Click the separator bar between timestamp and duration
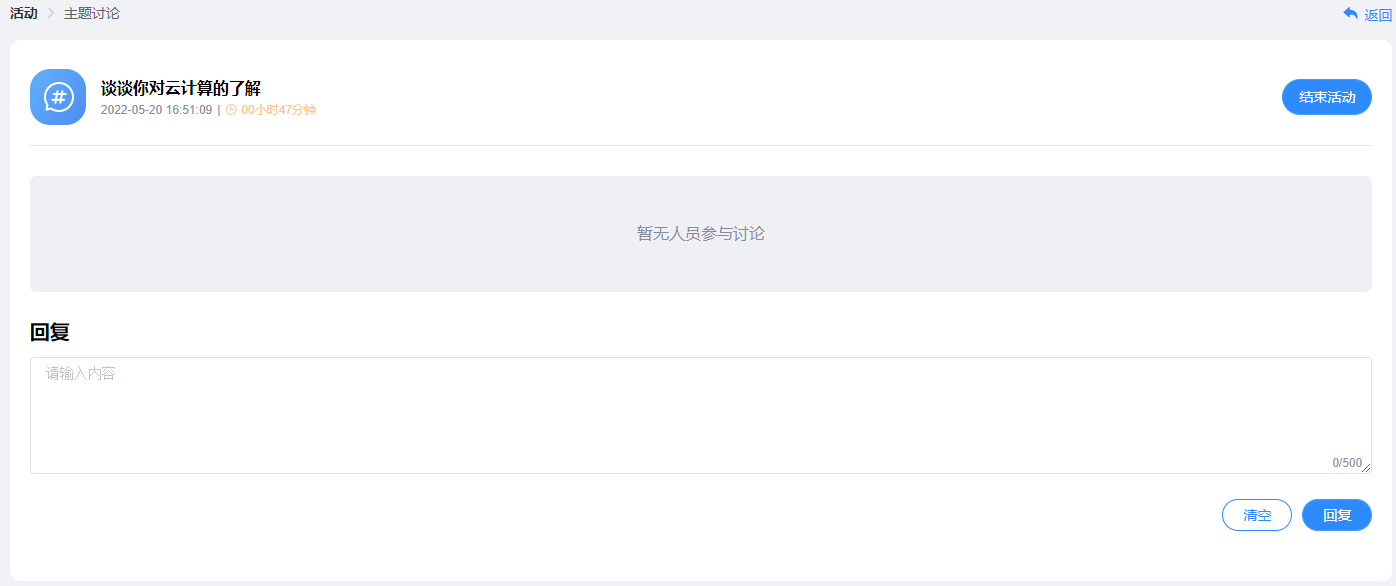This screenshot has width=1396, height=586. 219,110
